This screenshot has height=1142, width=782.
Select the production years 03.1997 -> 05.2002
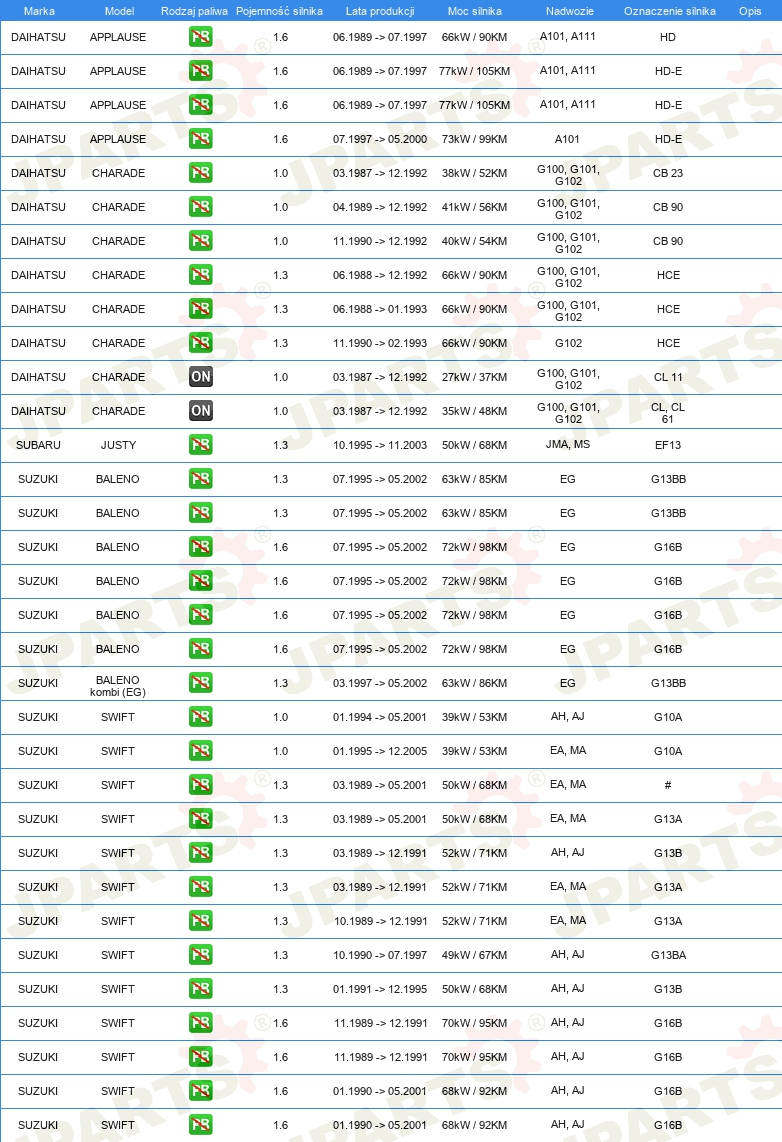pyautogui.click(x=380, y=683)
